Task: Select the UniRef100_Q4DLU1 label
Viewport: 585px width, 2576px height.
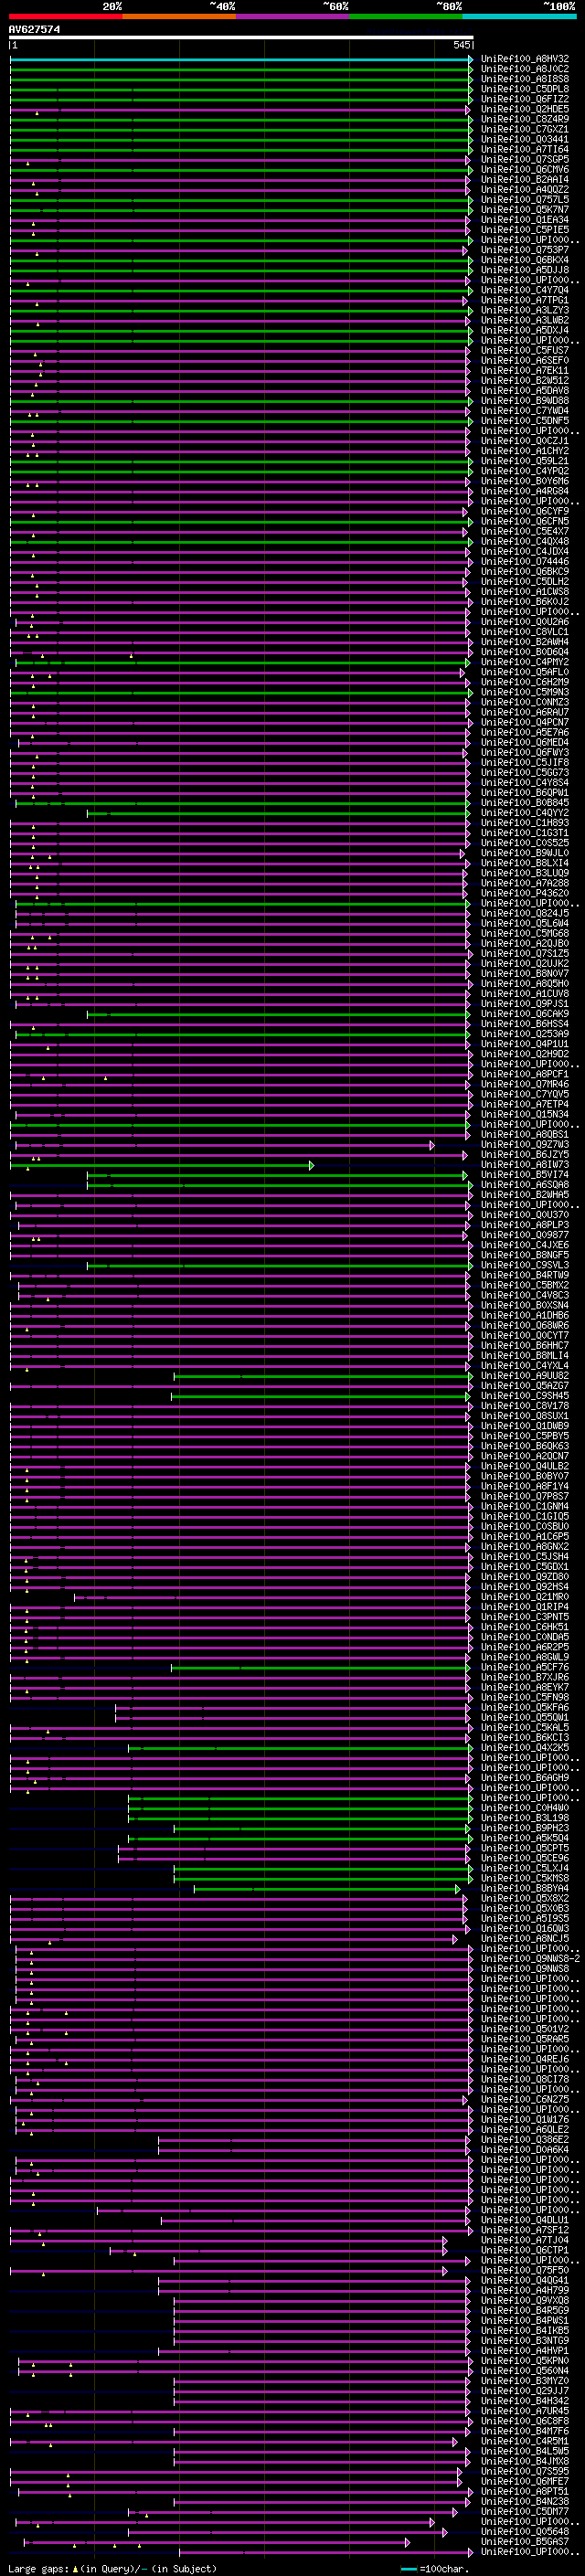Action: click(525, 2220)
